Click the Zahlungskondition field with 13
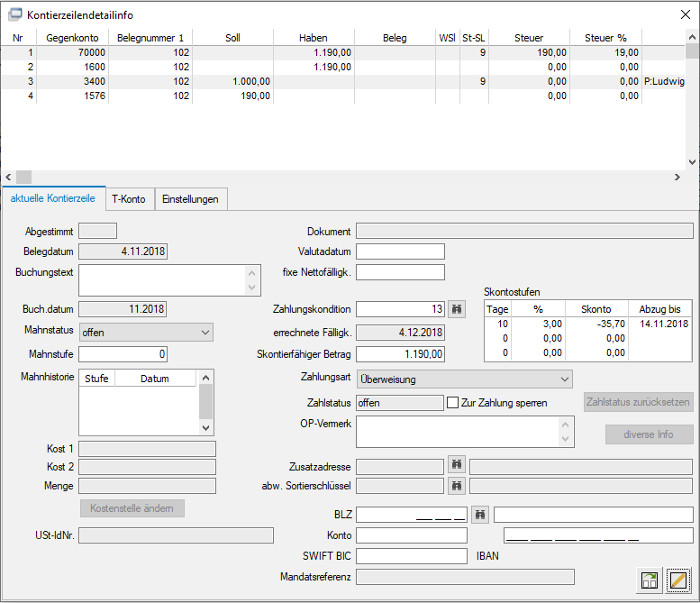Image resolution: width=700 pixels, height=603 pixels. click(400, 309)
